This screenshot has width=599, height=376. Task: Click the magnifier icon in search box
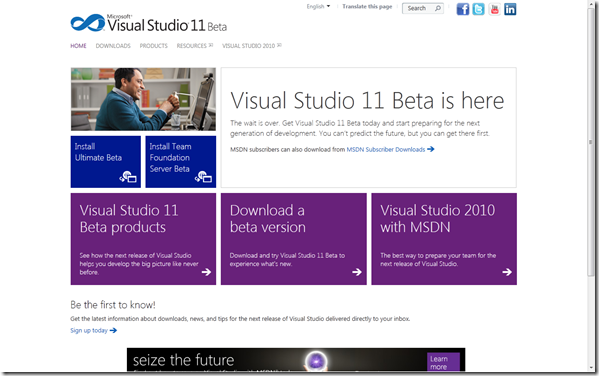(x=438, y=8)
